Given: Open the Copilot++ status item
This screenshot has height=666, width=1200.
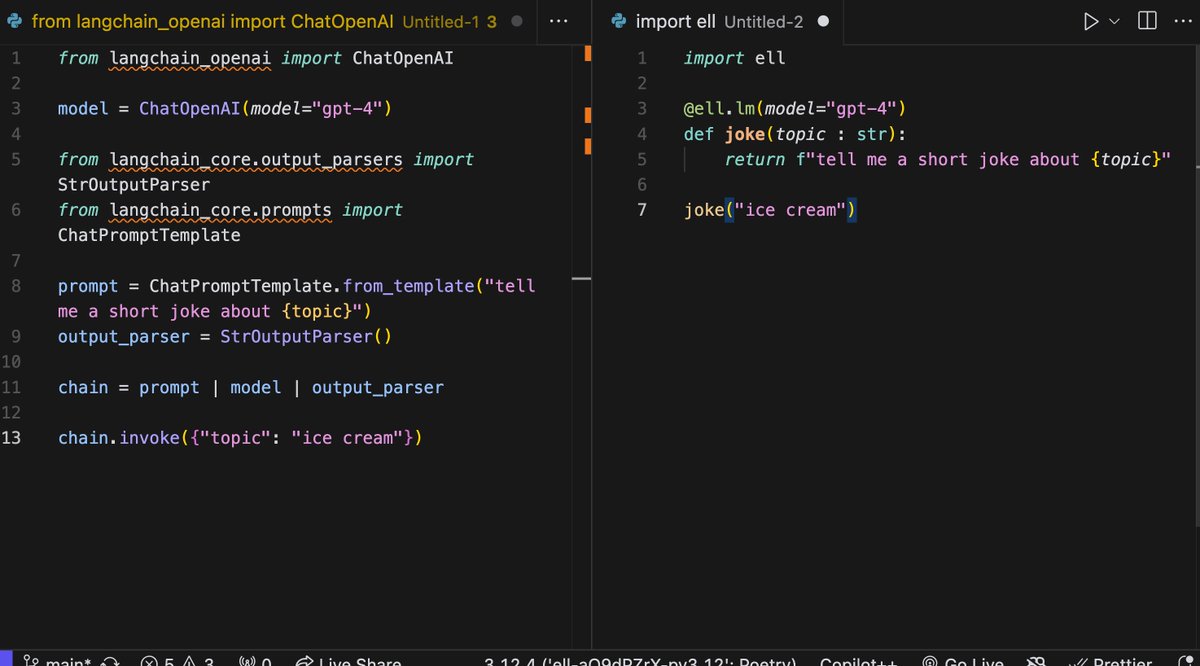Looking at the screenshot, I should [x=858, y=660].
